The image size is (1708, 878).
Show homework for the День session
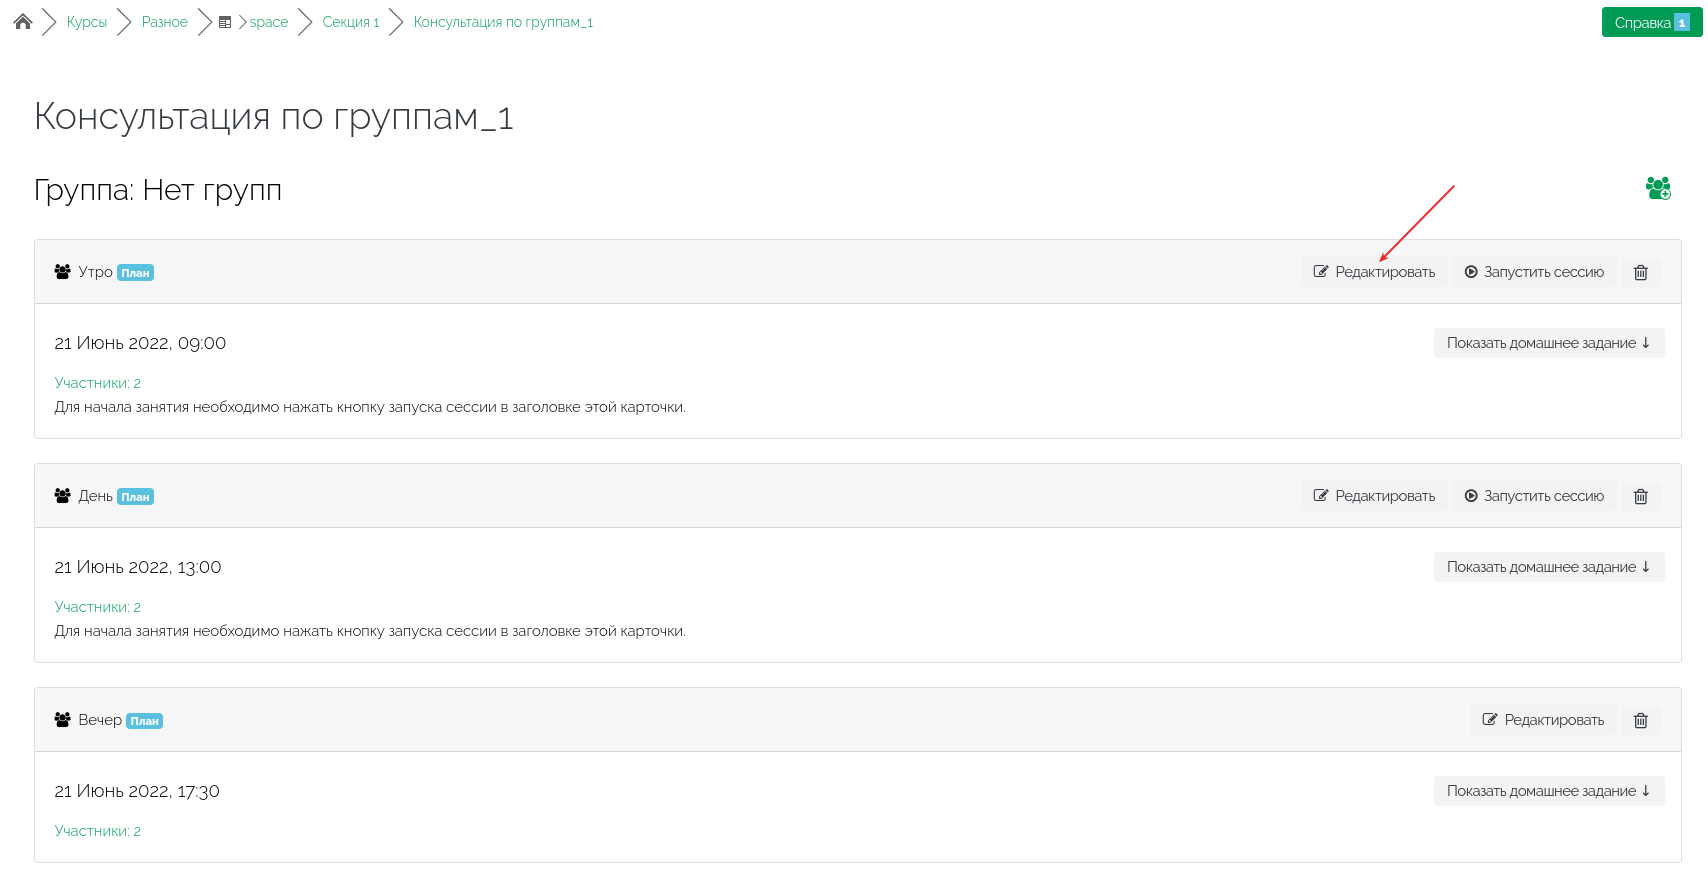[1549, 567]
